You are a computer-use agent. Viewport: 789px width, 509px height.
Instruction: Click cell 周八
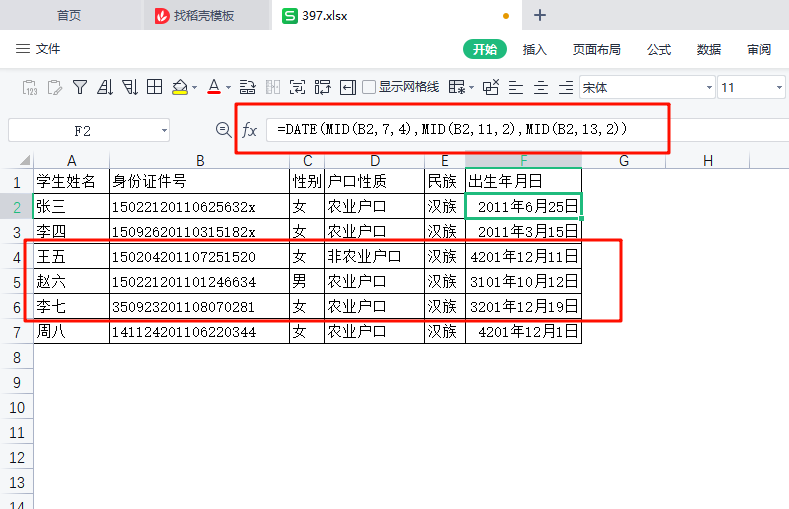click(71, 331)
